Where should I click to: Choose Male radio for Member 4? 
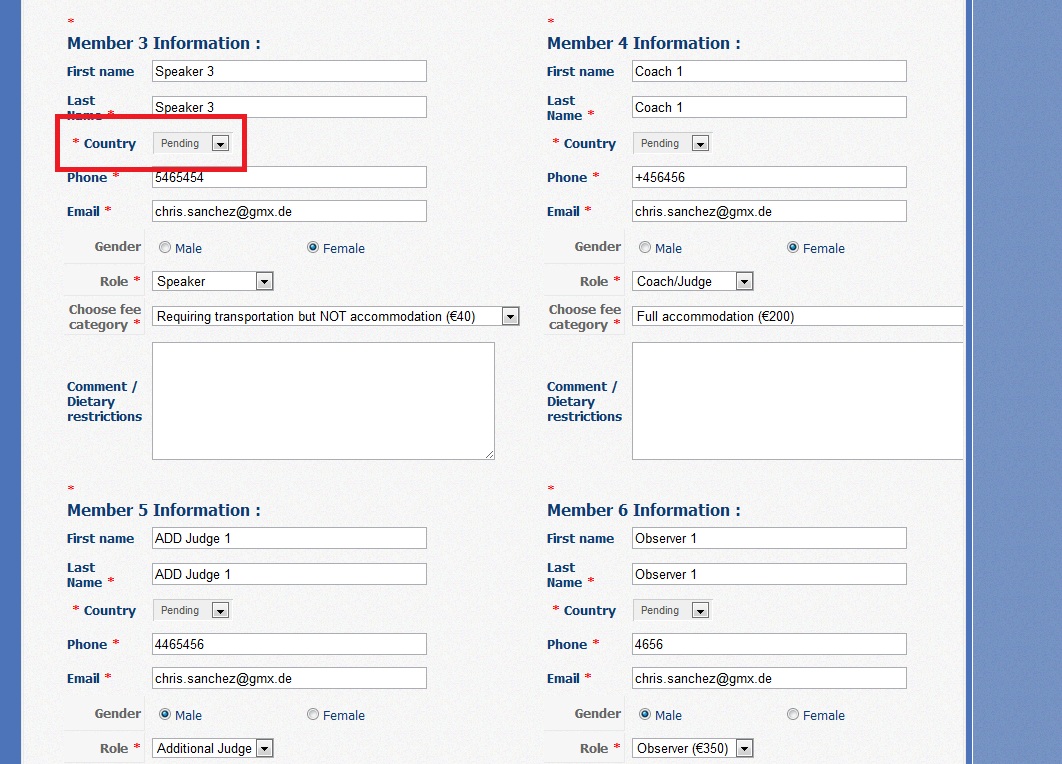645,248
